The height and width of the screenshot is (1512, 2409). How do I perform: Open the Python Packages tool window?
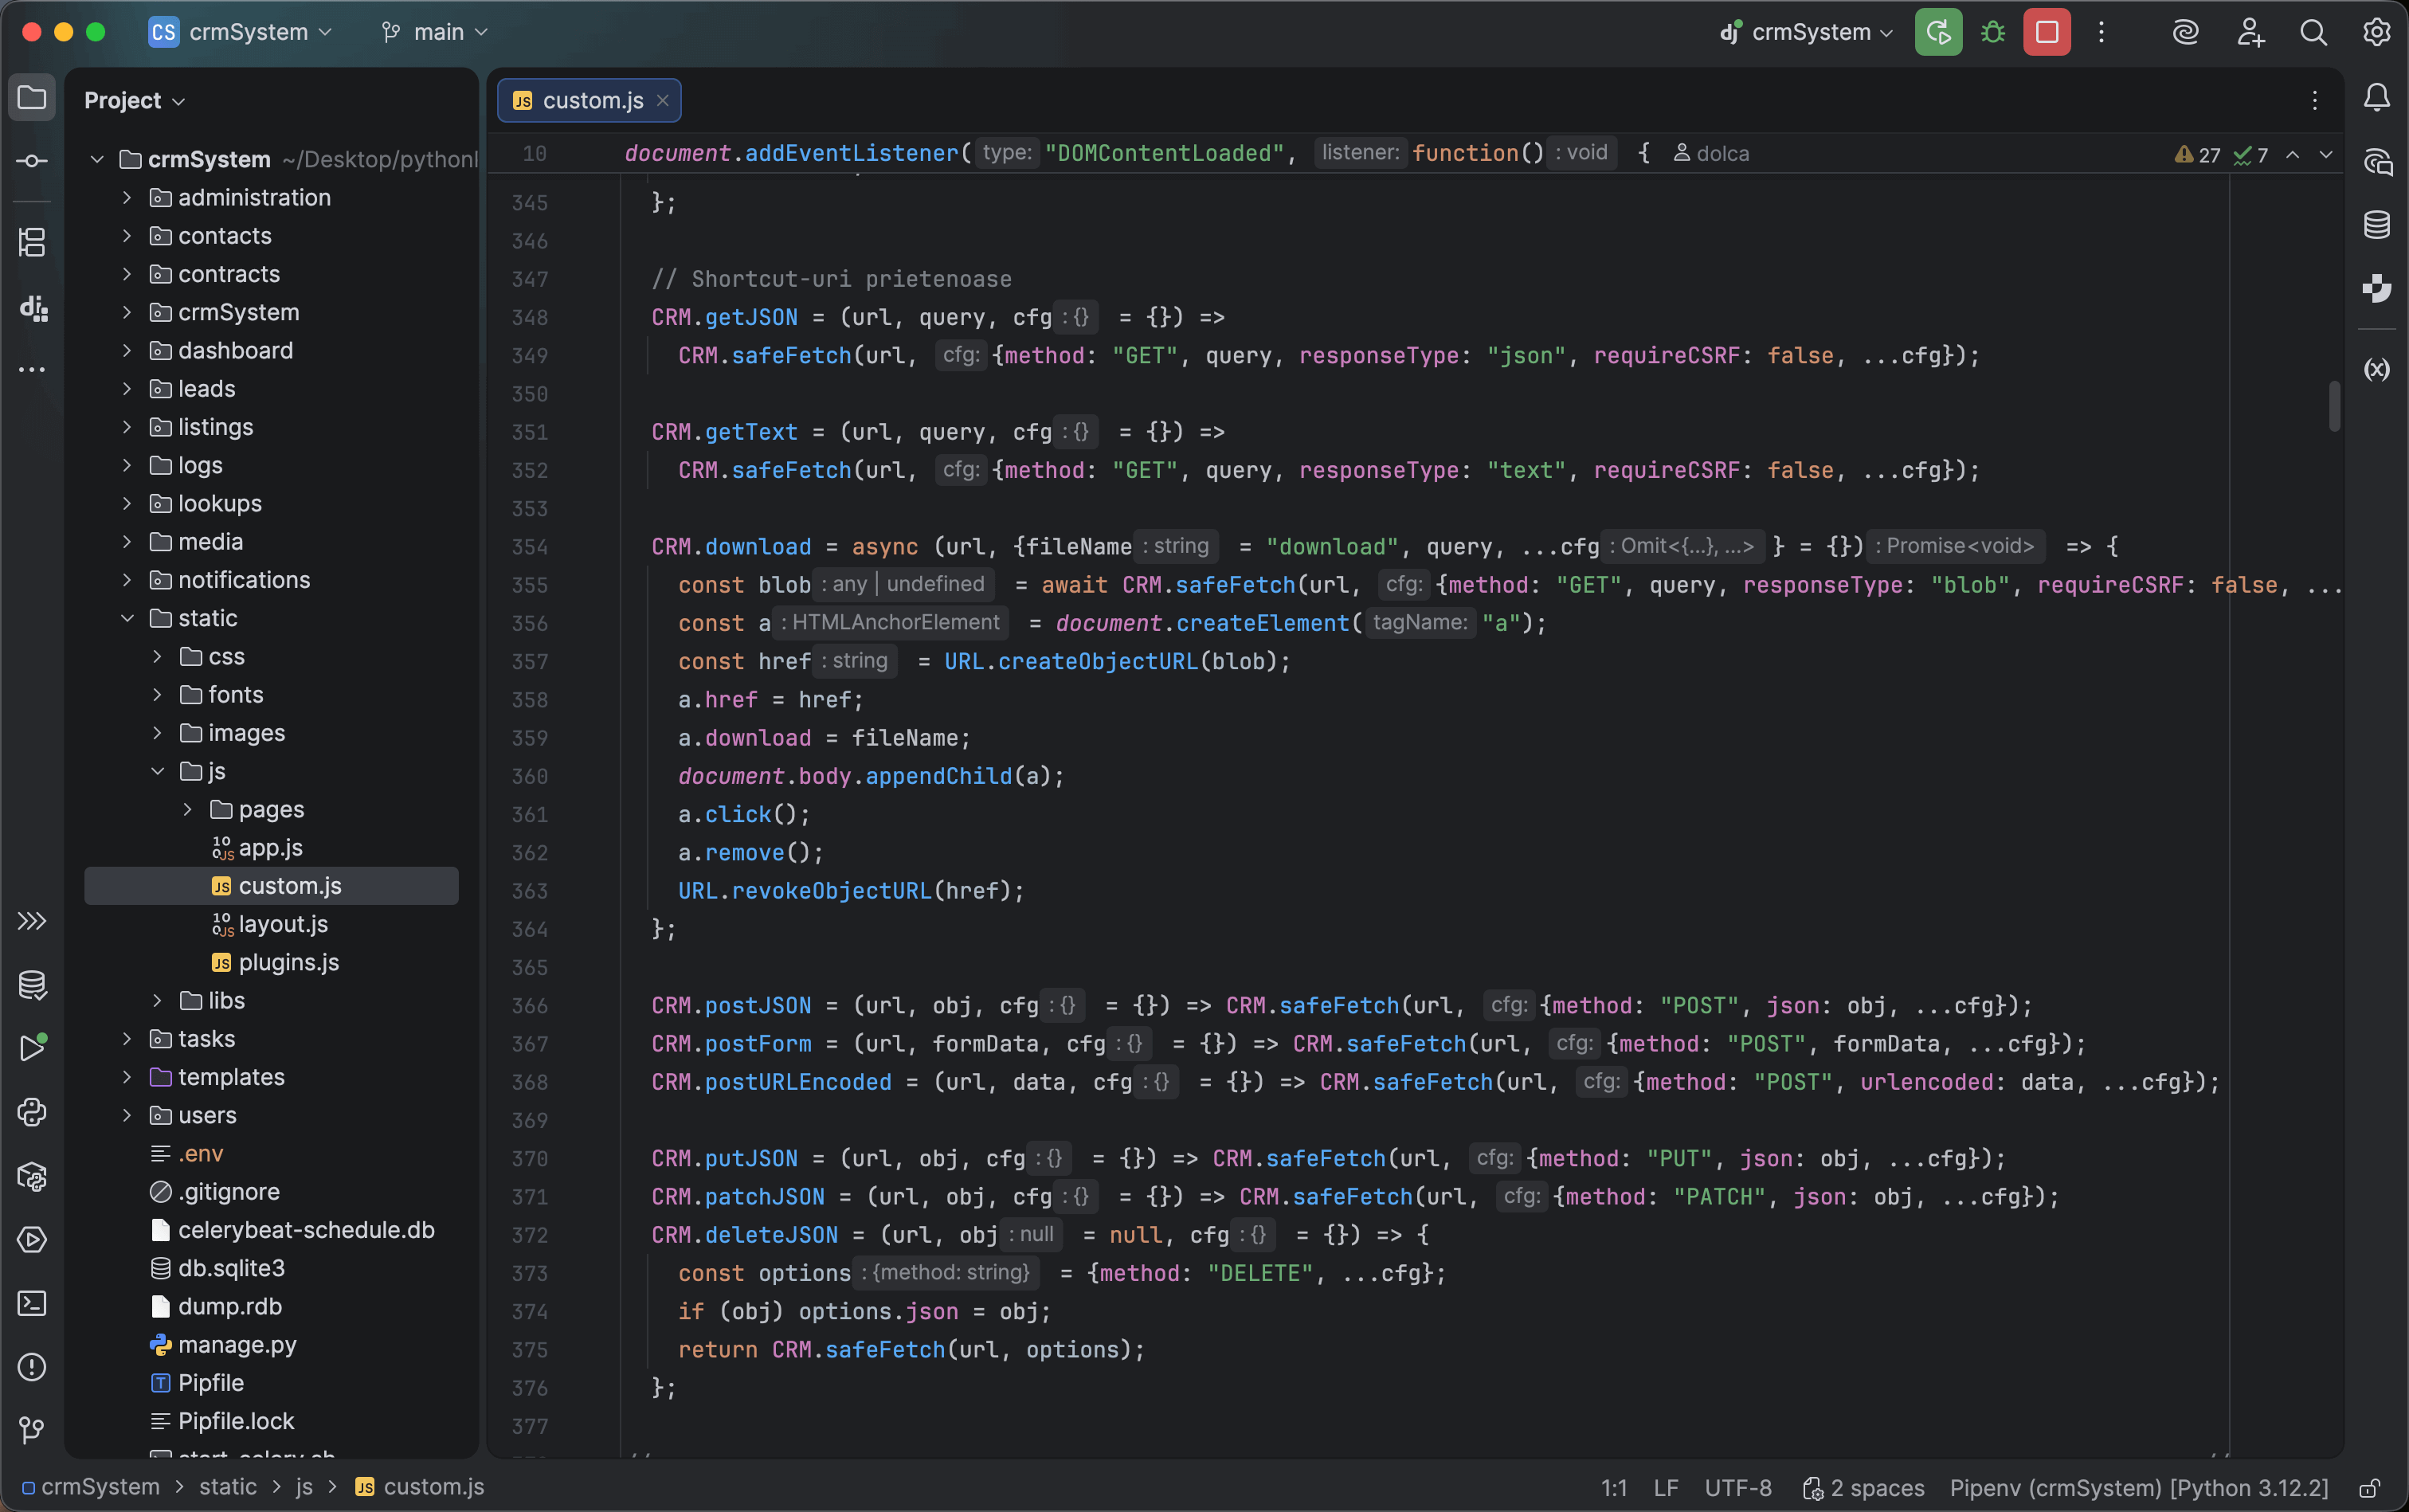[32, 1177]
